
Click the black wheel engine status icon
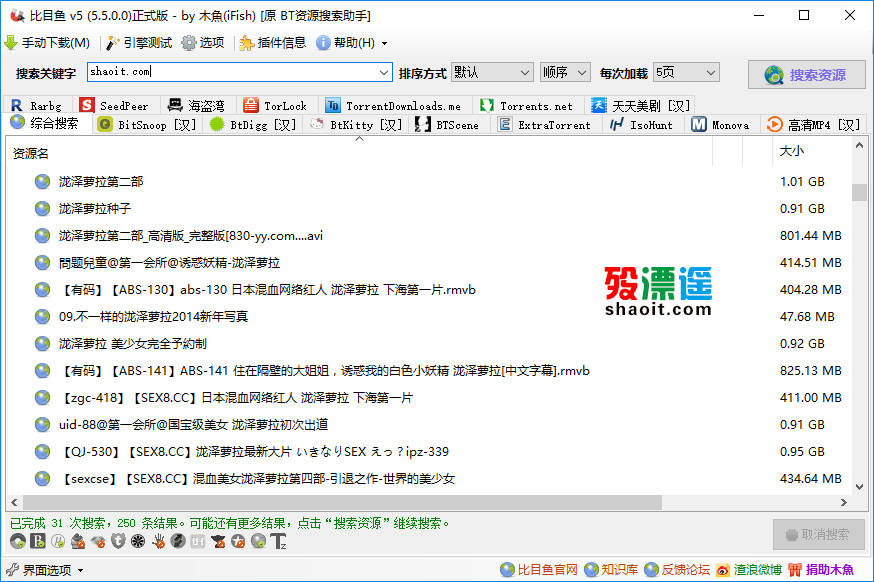coord(138,541)
